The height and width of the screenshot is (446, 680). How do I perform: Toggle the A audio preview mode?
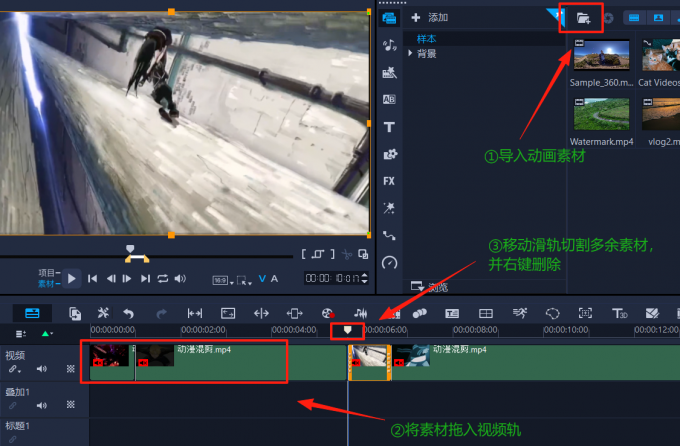pos(274,279)
